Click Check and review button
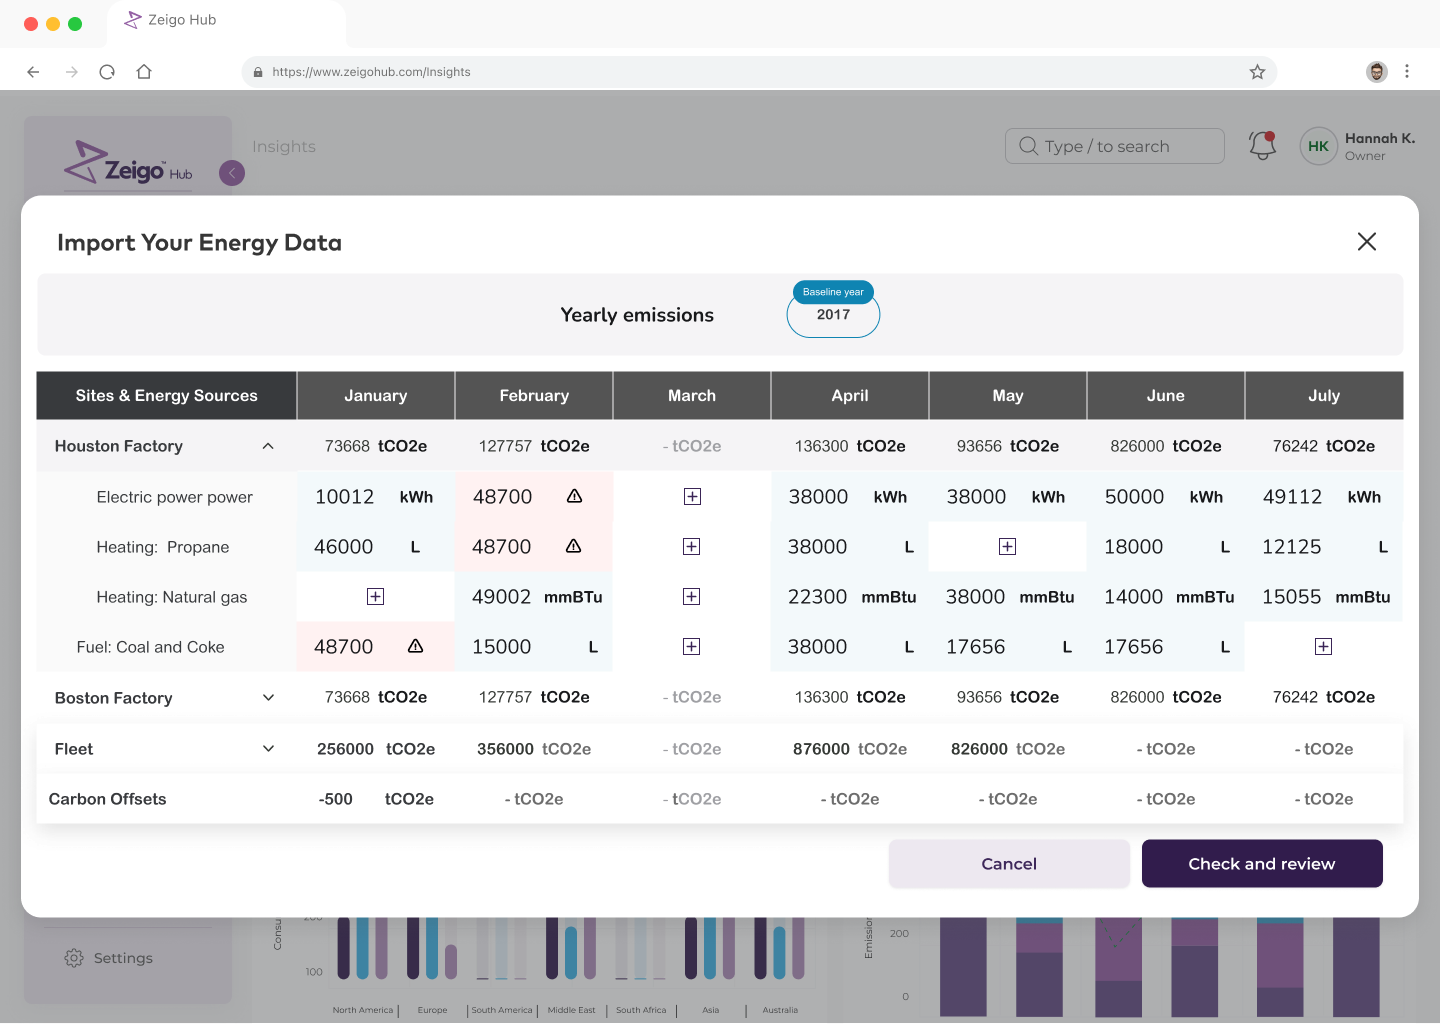 [1262, 864]
